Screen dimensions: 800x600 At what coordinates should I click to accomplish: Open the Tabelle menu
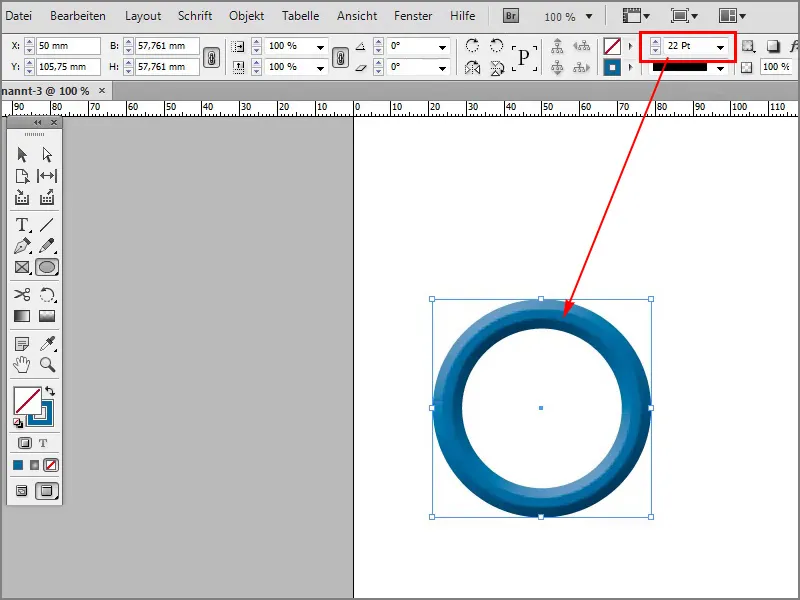301,16
